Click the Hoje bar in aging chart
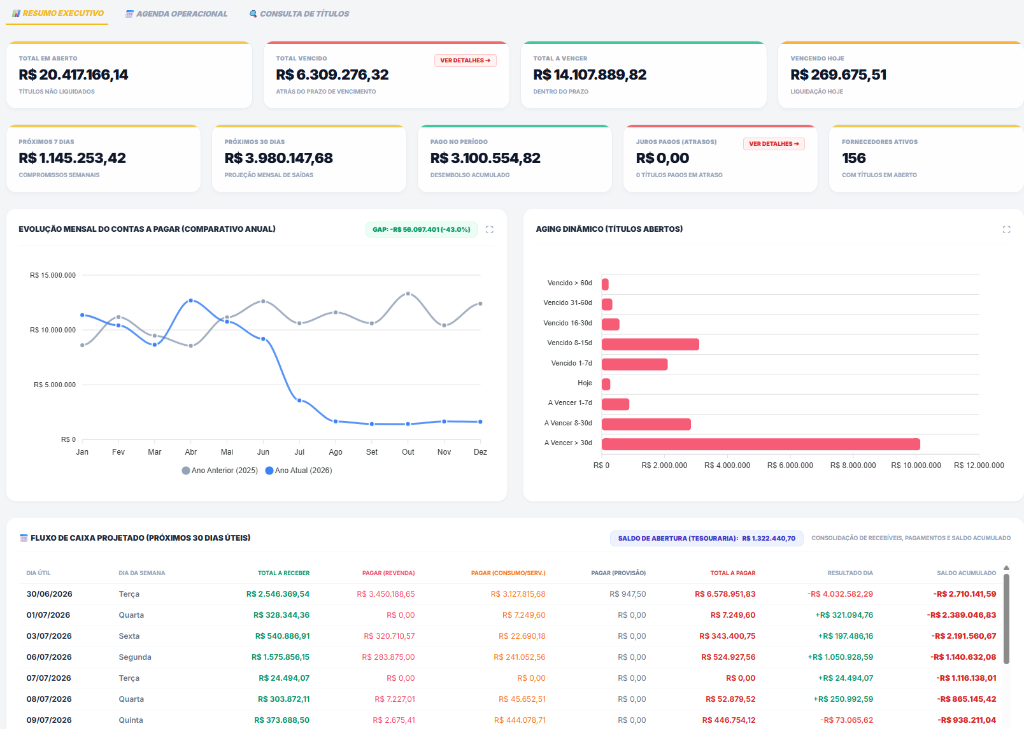The width and height of the screenshot is (1024, 729). coord(606,384)
